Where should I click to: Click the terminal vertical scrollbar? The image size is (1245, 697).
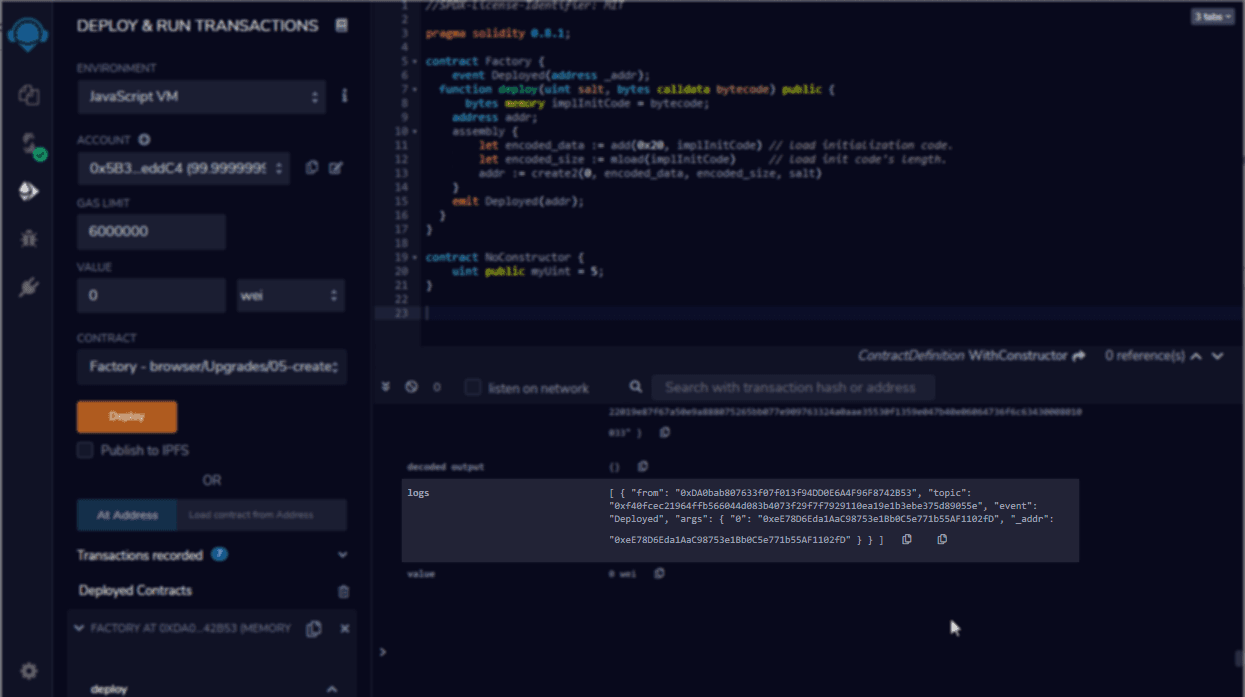[1239, 658]
